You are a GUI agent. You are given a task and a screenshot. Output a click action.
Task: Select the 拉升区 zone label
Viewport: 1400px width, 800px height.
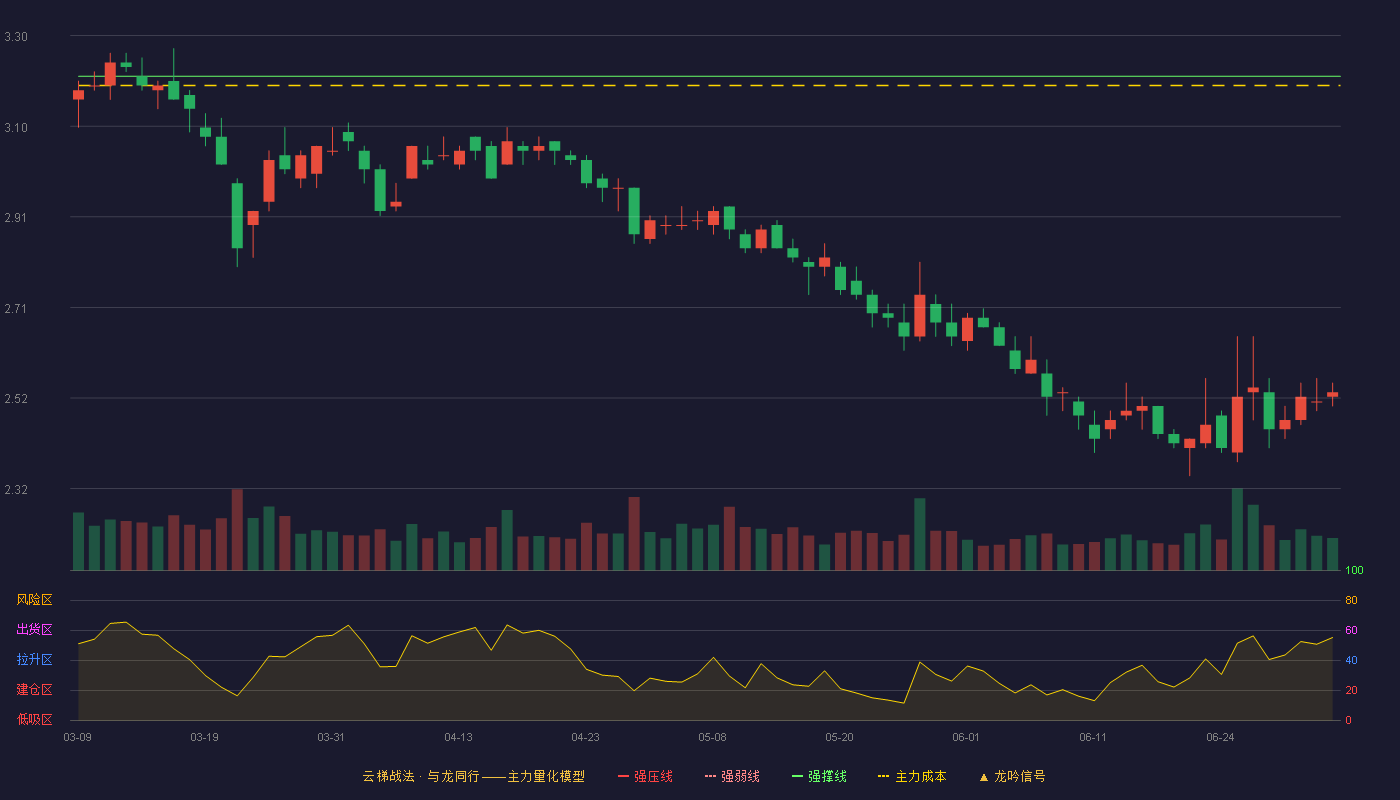(x=34, y=660)
